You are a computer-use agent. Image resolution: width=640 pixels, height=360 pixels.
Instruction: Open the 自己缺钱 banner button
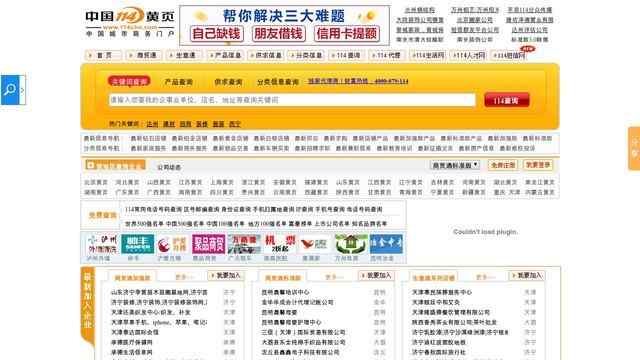pyautogui.click(x=217, y=33)
